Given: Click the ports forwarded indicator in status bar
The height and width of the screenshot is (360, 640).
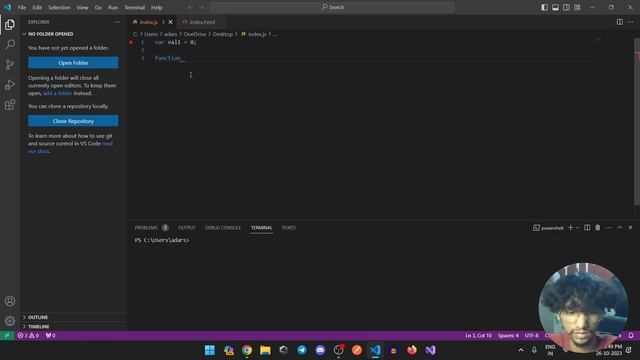Looking at the screenshot, I should click(x=51, y=336).
